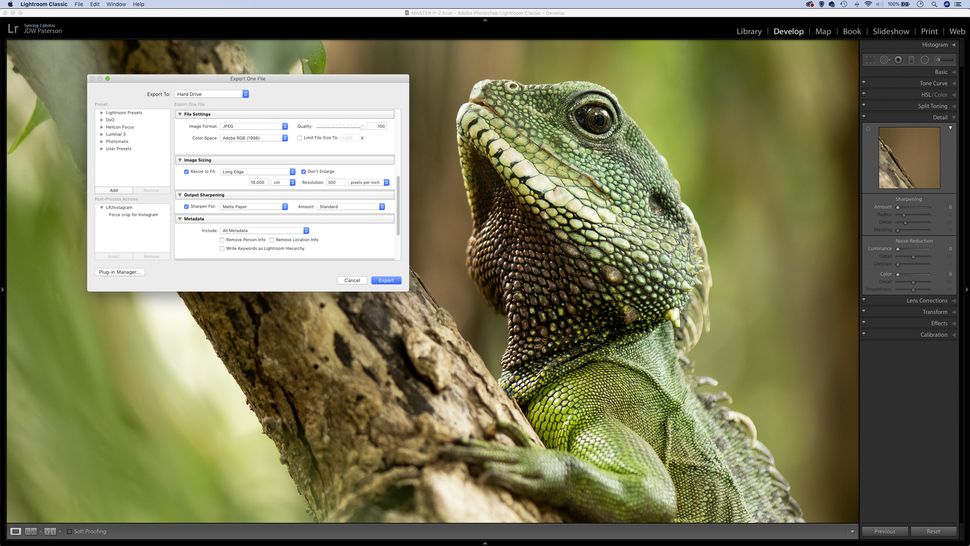Viewport: 970px width, 546px height.
Task: Collapse the File Settings section
Action: pyautogui.click(x=180, y=114)
